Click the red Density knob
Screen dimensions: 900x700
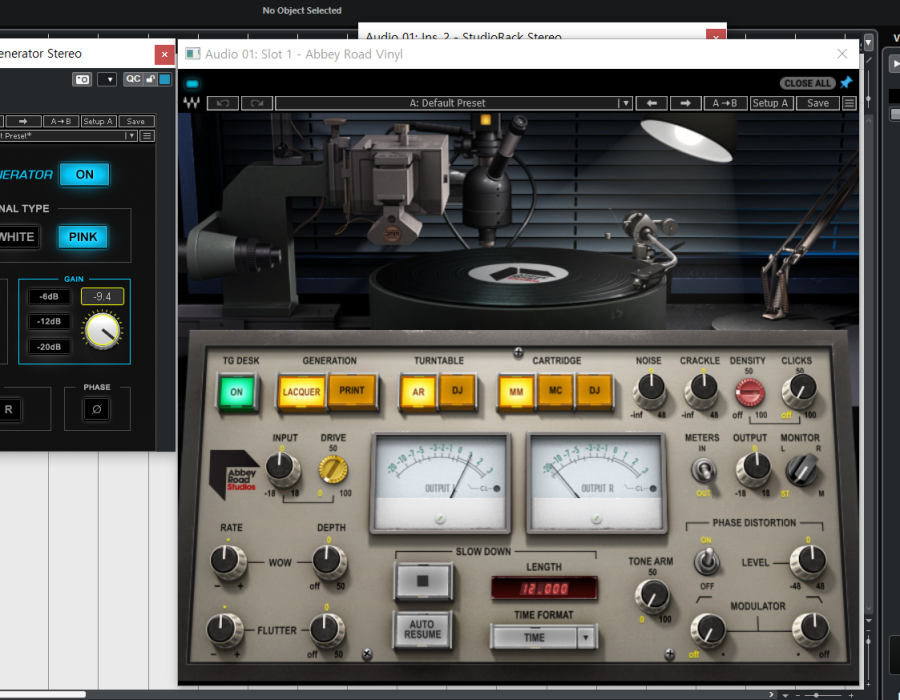point(750,393)
